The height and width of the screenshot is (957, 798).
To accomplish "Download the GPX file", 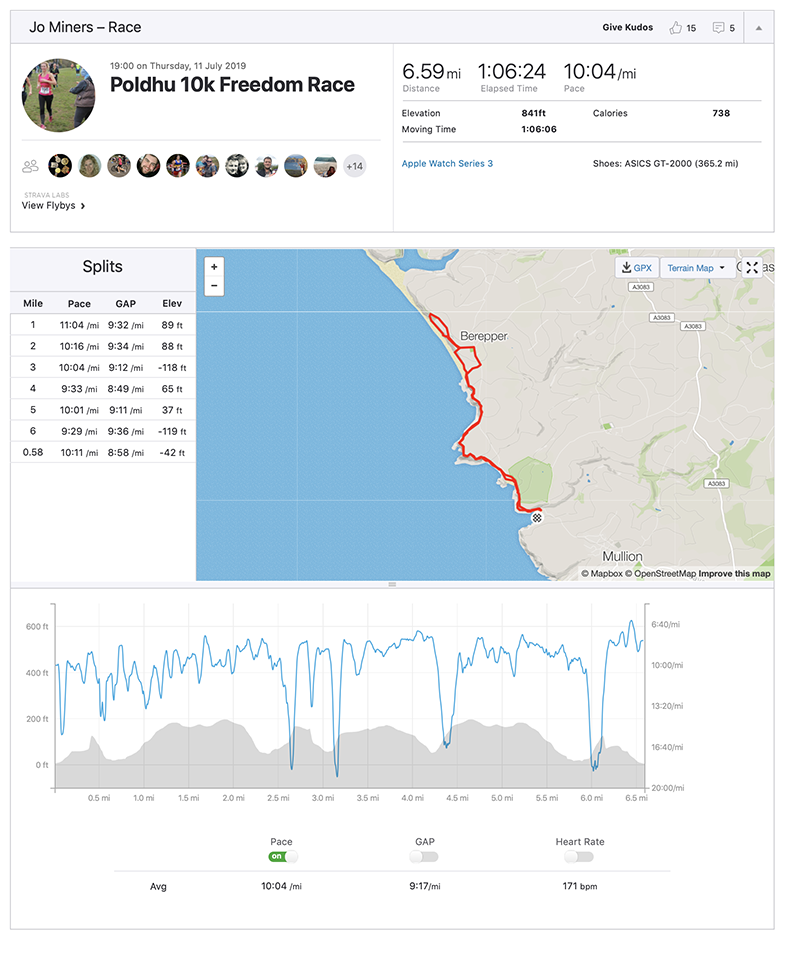I will (636, 268).
